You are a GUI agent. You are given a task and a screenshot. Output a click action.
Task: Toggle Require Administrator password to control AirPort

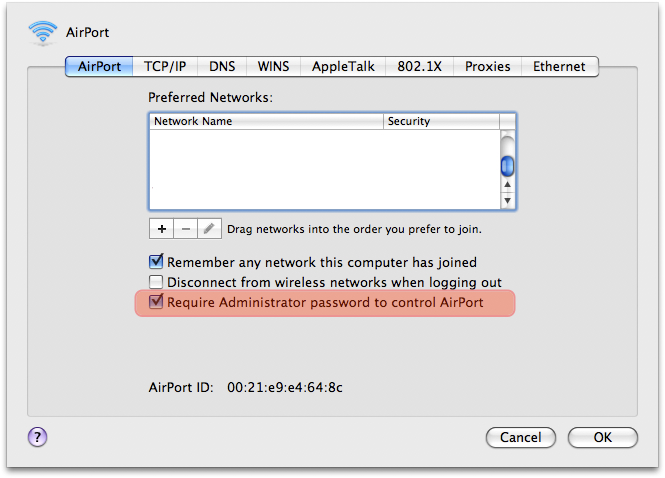click(x=156, y=302)
